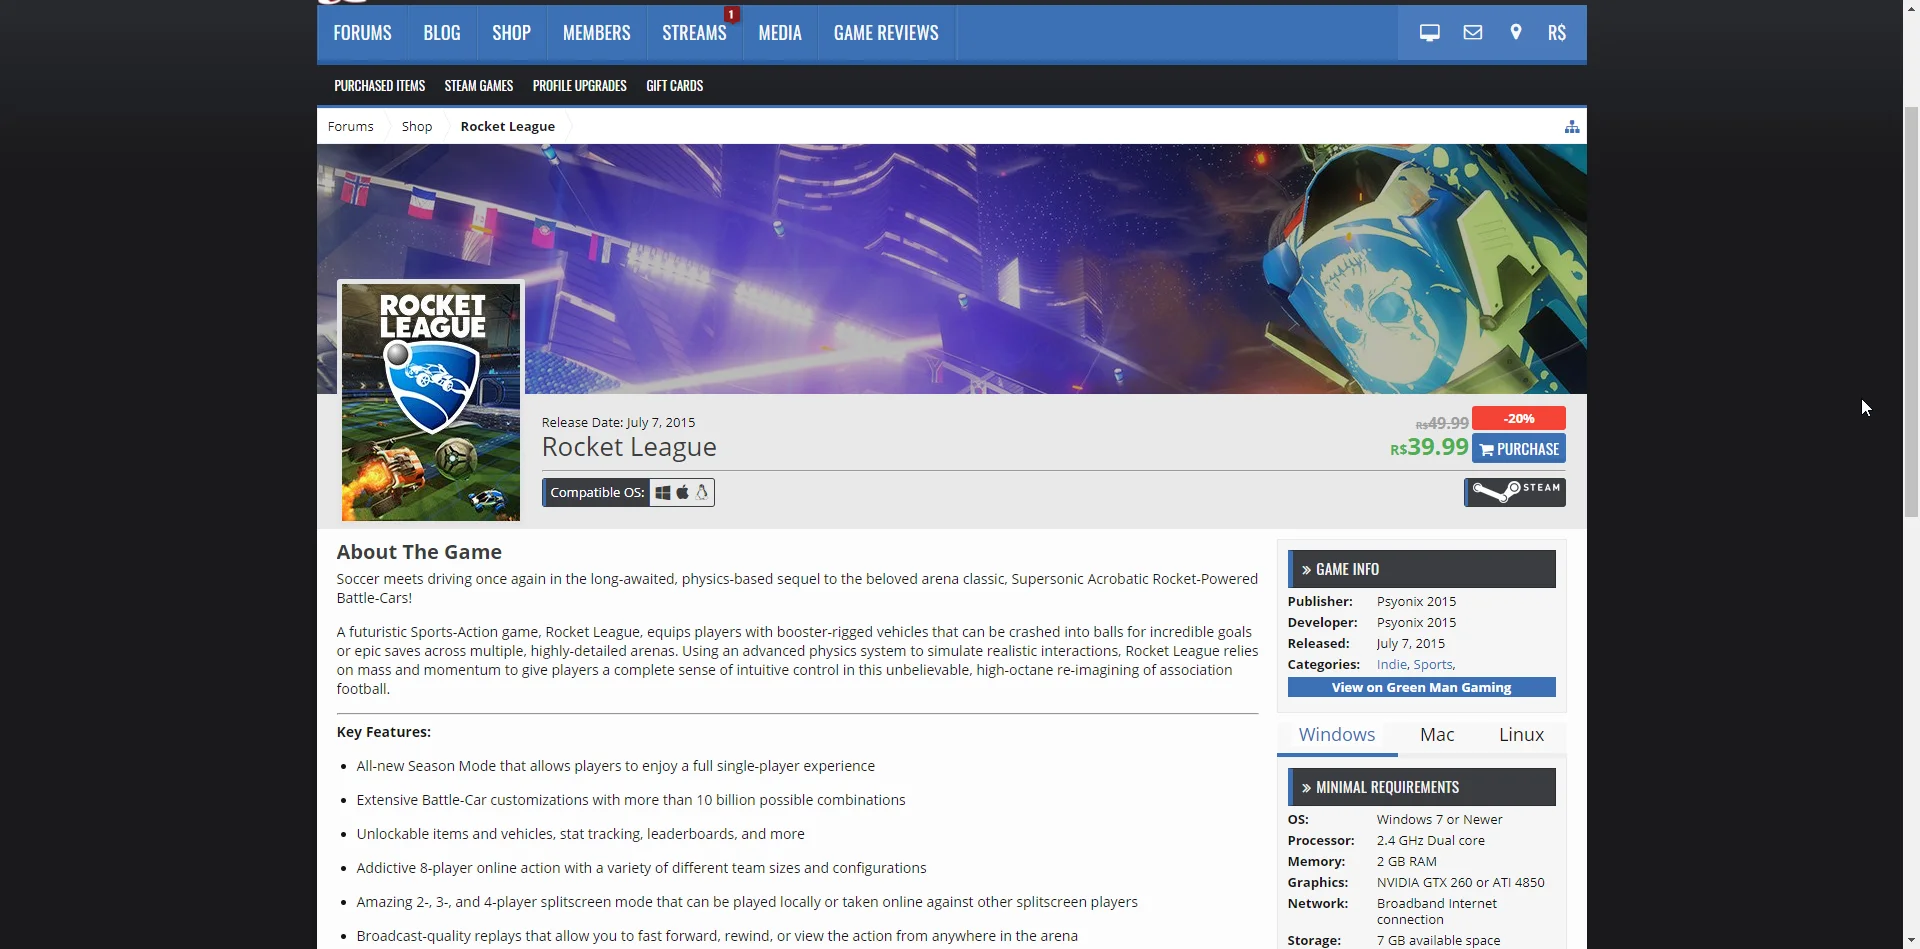Switch to the Windows requirements tab
The width and height of the screenshot is (1920, 949).
(x=1336, y=735)
